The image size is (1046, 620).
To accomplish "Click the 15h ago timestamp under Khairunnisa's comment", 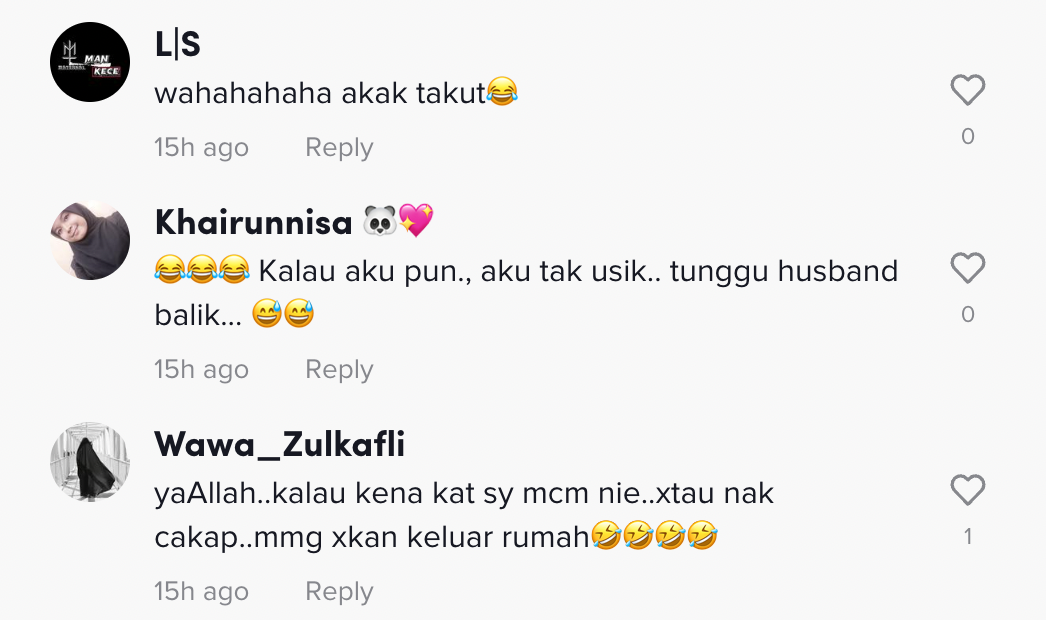I will (x=201, y=370).
